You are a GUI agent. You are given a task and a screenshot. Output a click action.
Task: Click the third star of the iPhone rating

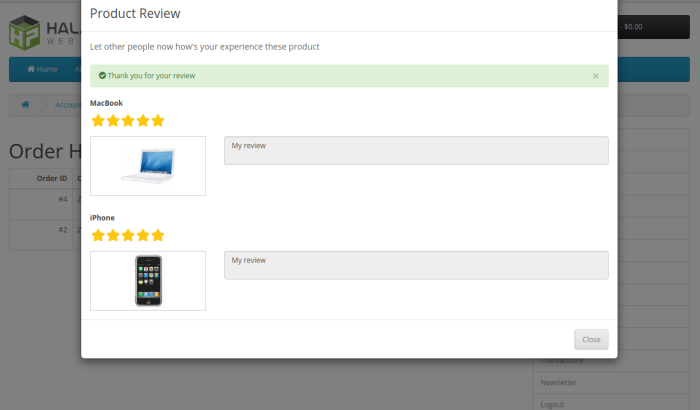(128, 235)
